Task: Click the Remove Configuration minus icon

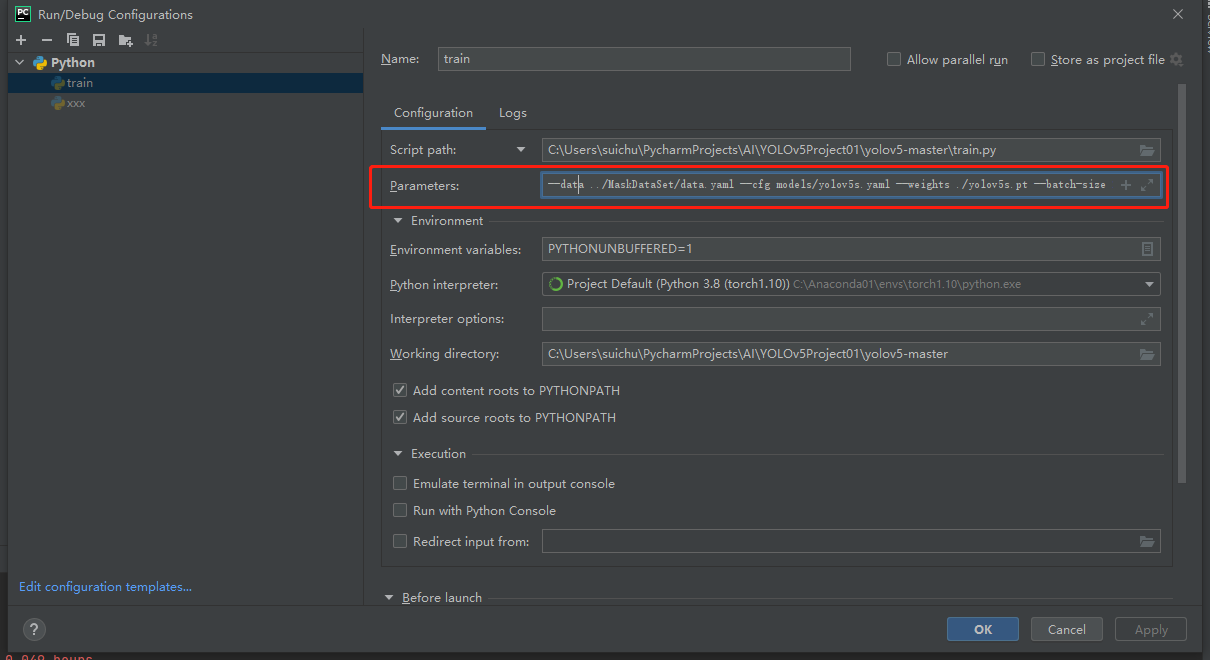Action: click(x=47, y=40)
